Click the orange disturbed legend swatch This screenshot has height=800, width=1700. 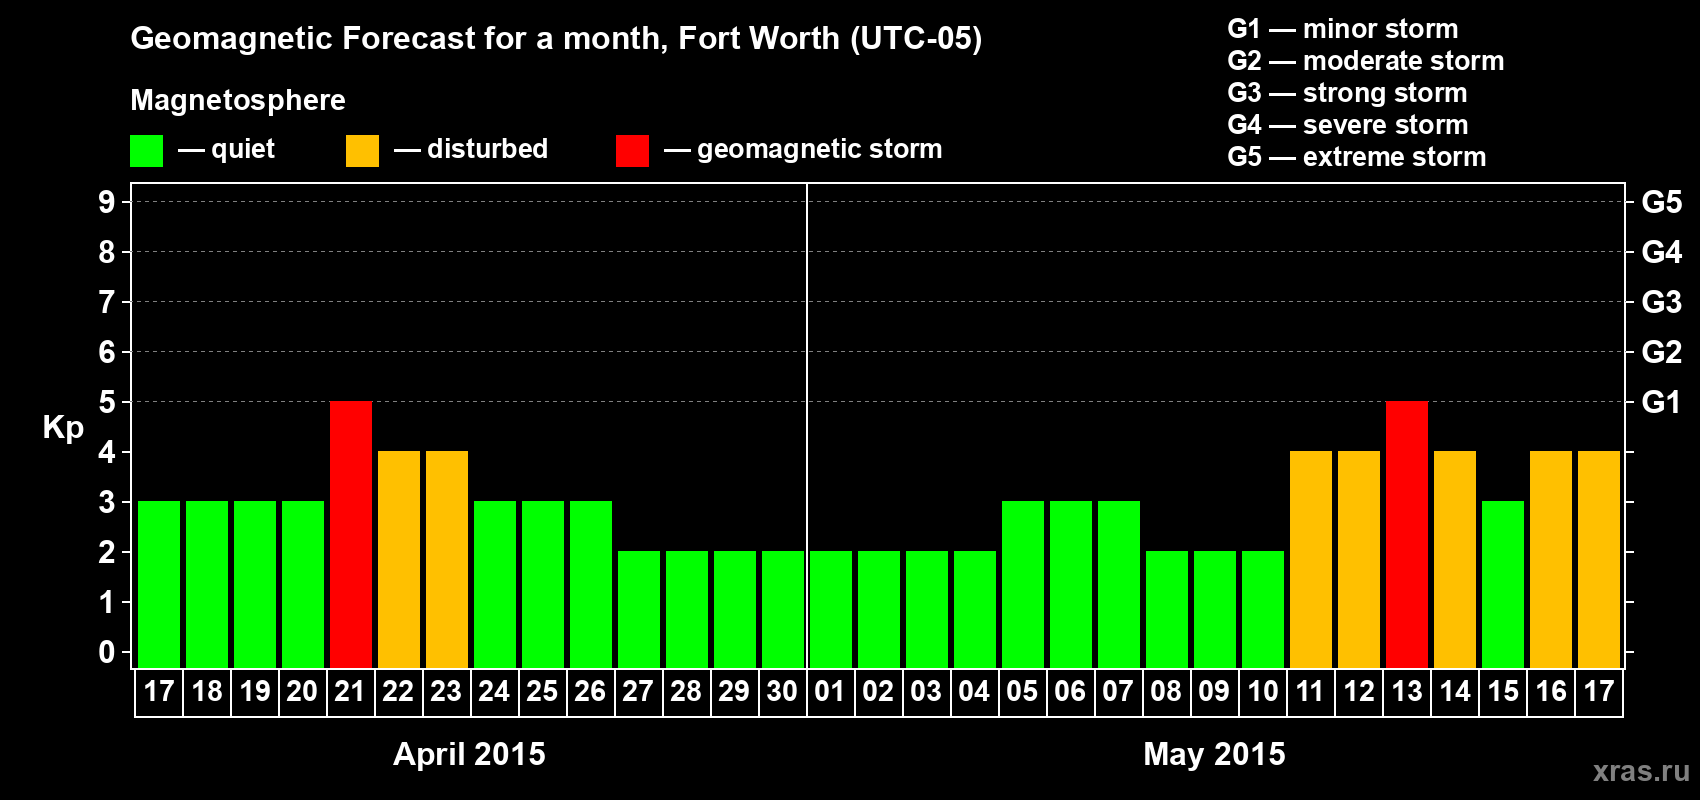point(362,151)
